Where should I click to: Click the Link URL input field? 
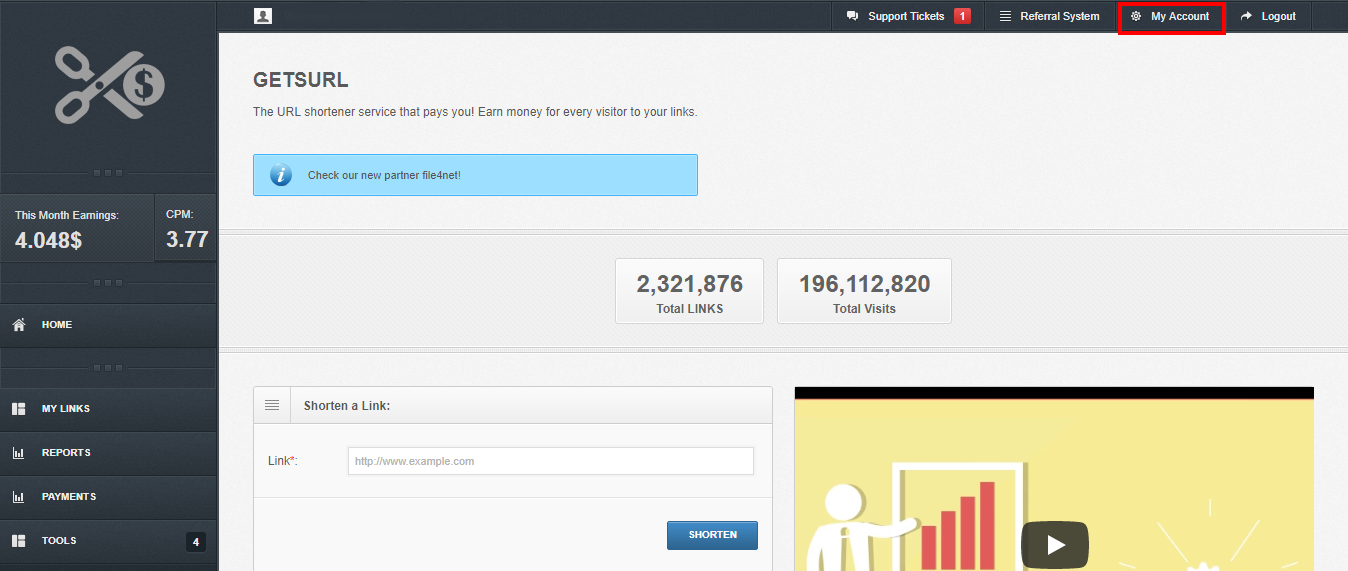551,461
